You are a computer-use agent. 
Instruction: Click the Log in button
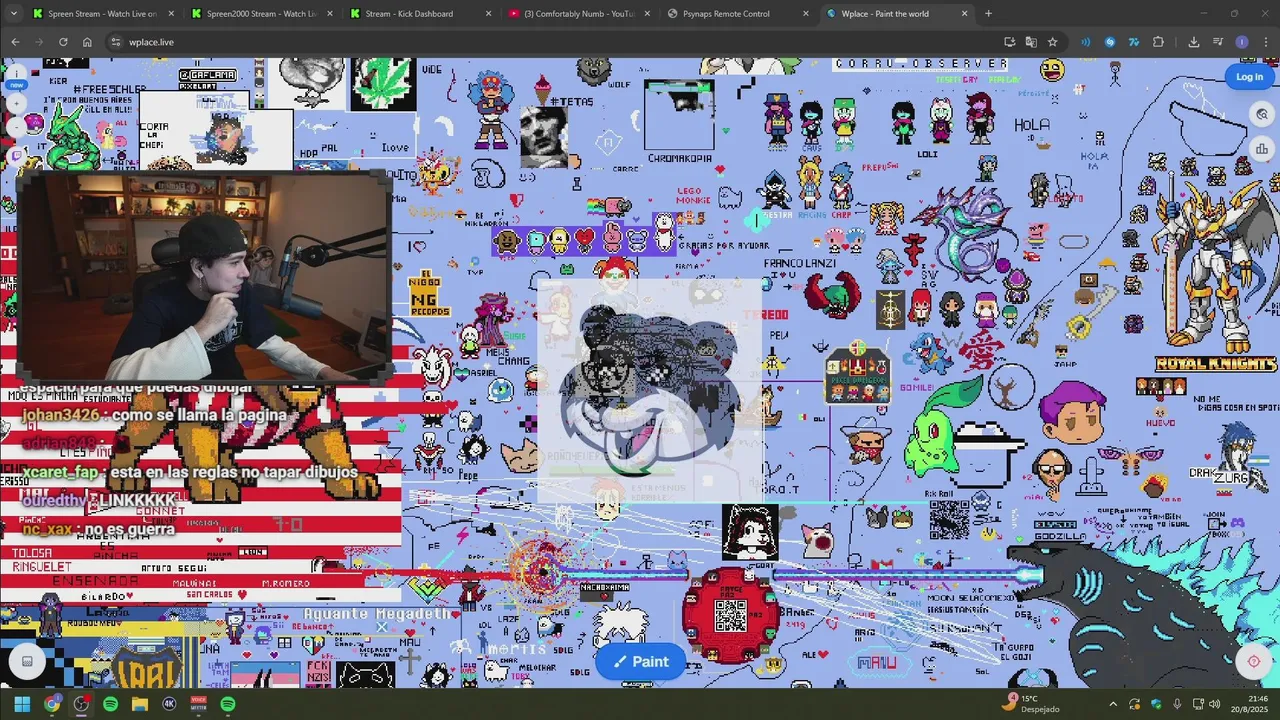tap(1249, 77)
